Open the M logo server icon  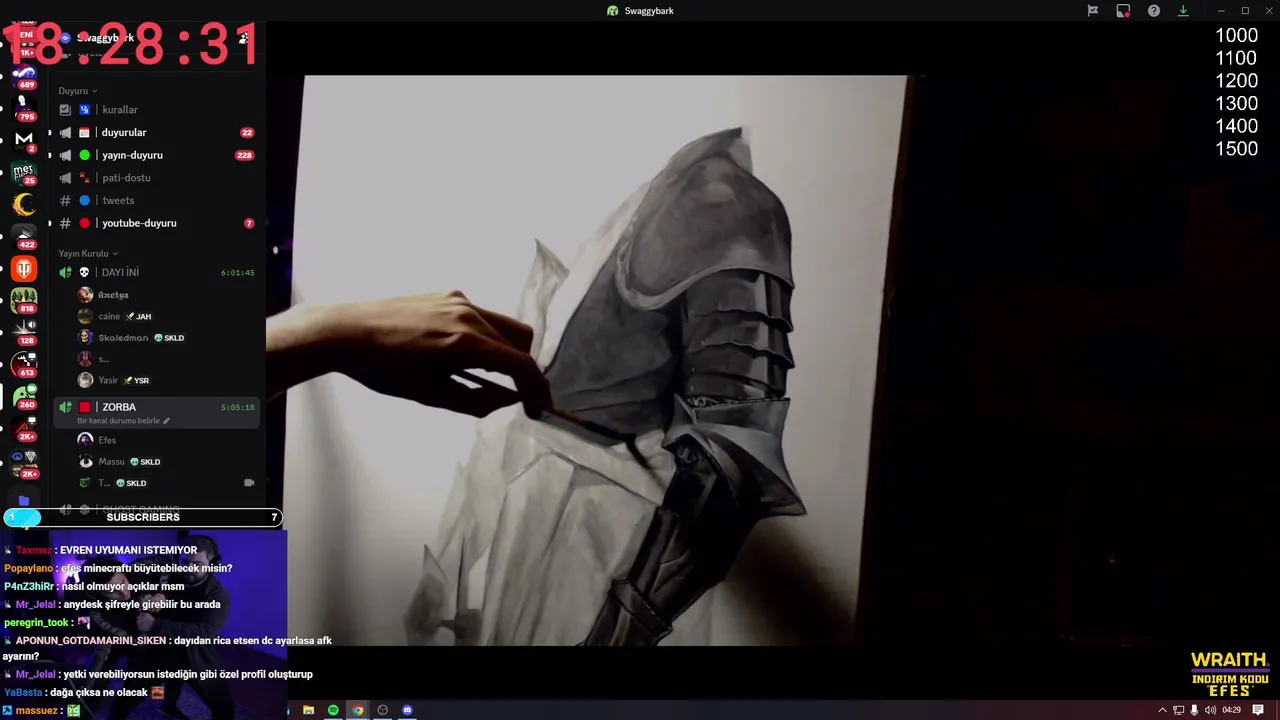click(24, 139)
